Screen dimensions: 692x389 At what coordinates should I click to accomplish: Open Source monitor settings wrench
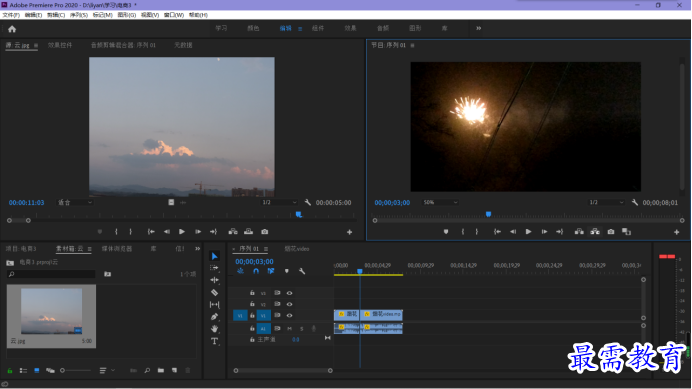coord(308,202)
